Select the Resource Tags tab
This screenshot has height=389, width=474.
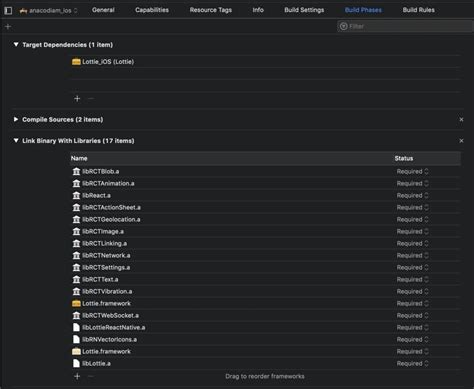pyautogui.click(x=211, y=10)
